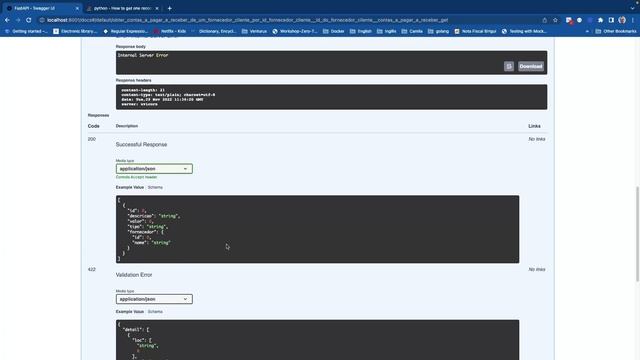Image resolution: width=640 pixels, height=360 pixels.
Task: Bookmark this page with the star icon
Action: click(x=555, y=20)
